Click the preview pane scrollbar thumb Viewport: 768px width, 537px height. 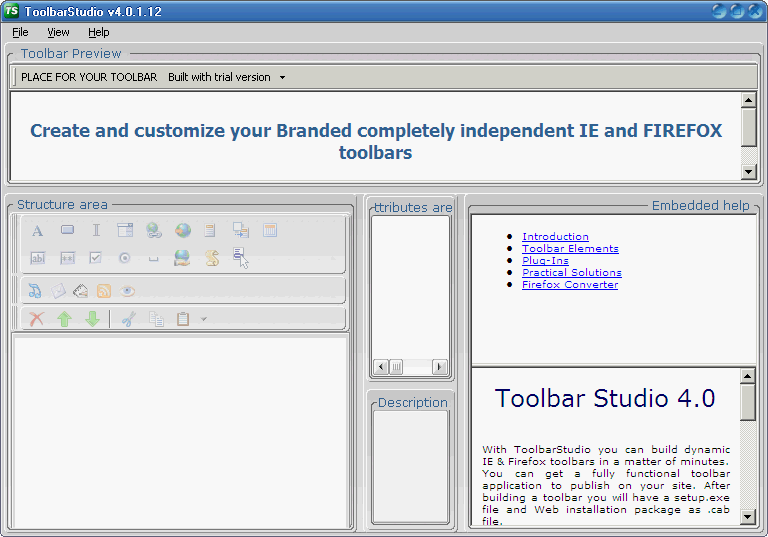coord(748,127)
